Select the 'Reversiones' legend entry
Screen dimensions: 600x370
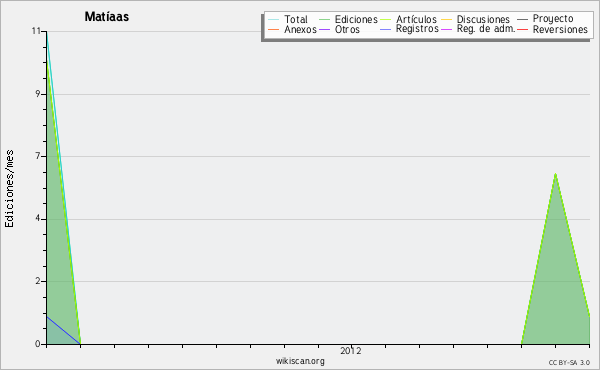click(x=560, y=29)
